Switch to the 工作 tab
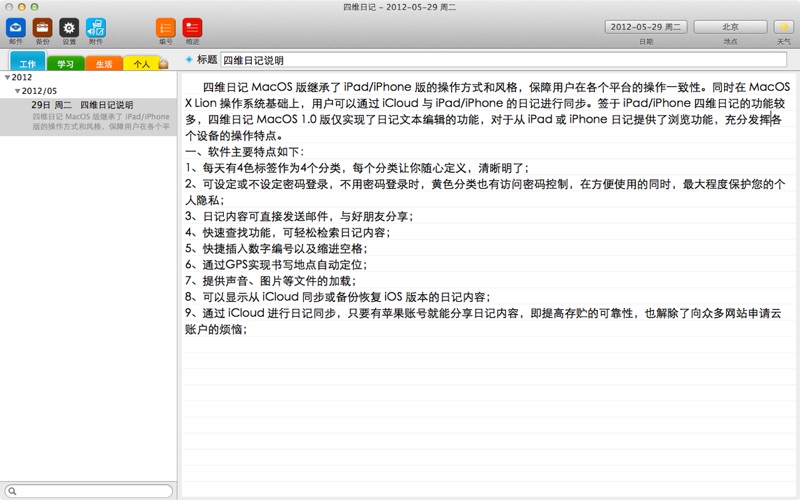 (28, 61)
